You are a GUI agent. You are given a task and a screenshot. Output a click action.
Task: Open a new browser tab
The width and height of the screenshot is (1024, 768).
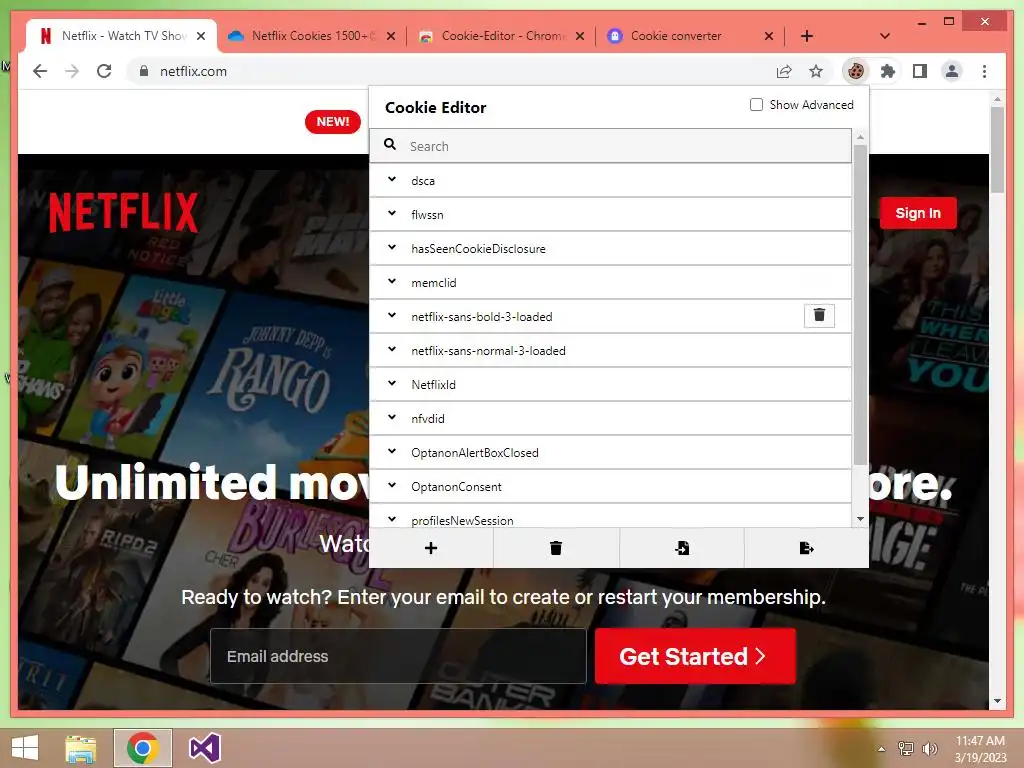tap(807, 36)
